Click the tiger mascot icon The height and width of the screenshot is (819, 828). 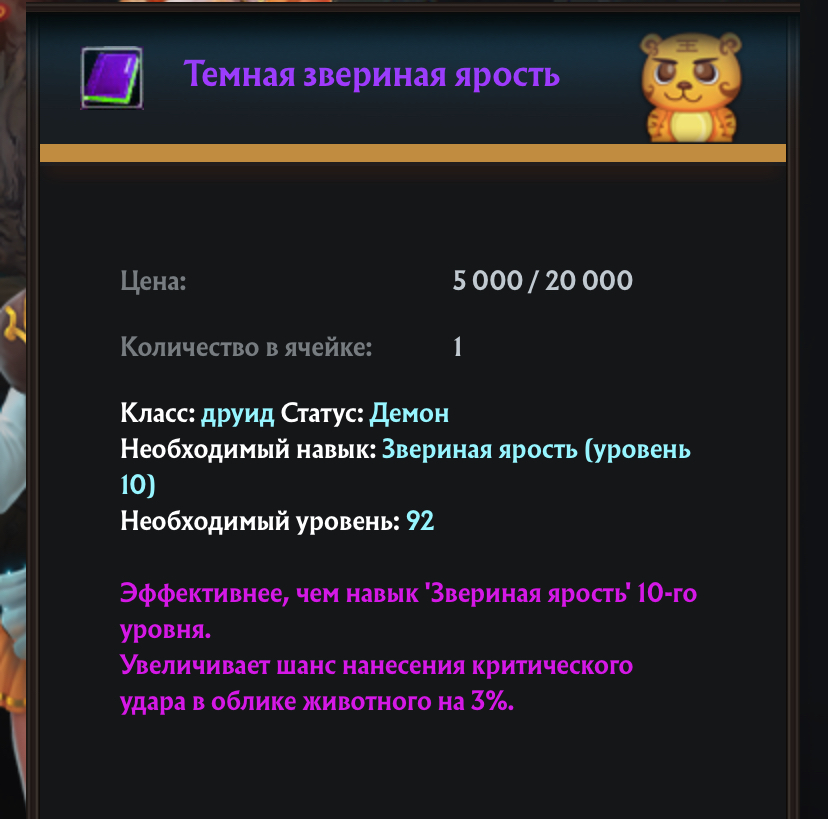point(691,88)
